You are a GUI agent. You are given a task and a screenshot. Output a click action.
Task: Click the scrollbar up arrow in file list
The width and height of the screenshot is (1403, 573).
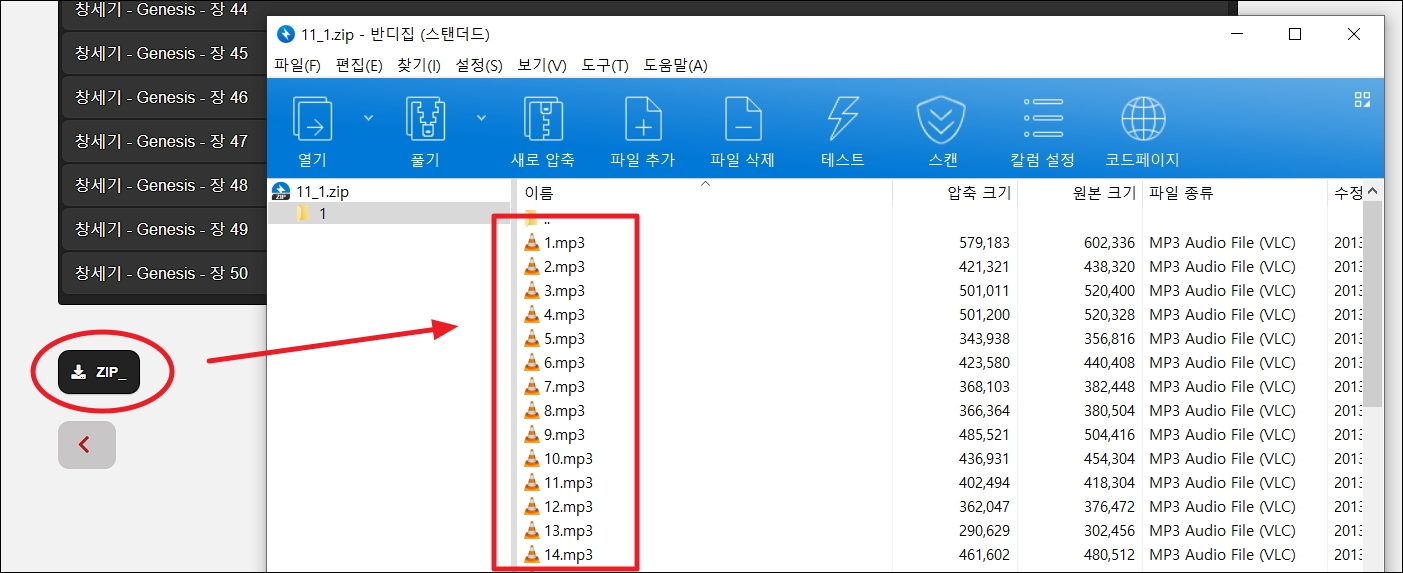tap(1373, 192)
